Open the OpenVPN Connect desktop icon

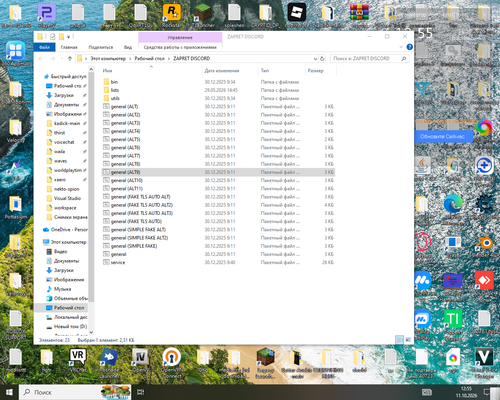click(x=172, y=357)
